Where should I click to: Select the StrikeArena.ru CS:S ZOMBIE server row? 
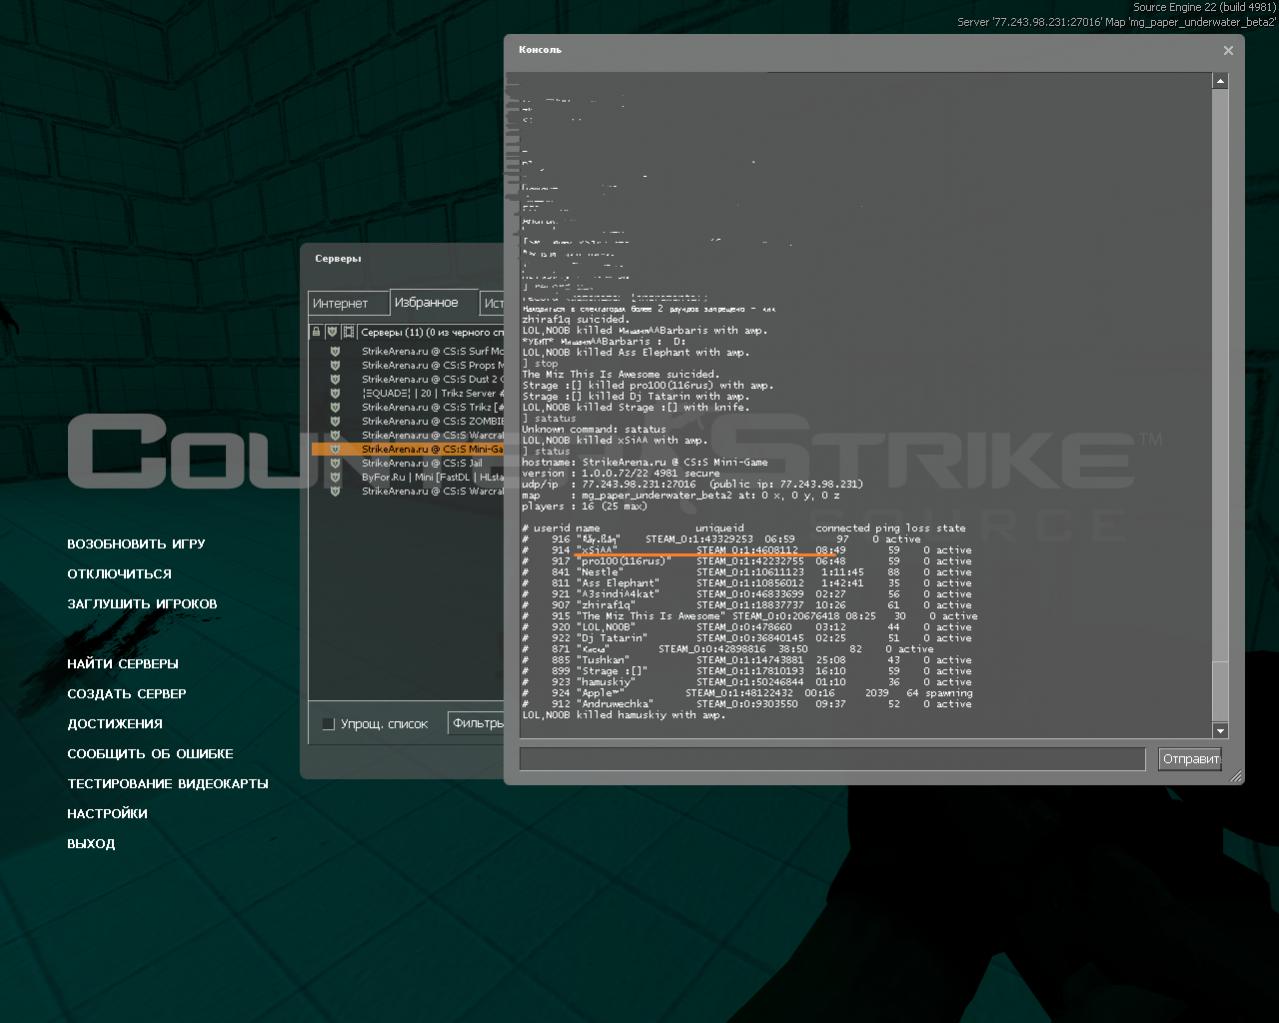[408, 421]
